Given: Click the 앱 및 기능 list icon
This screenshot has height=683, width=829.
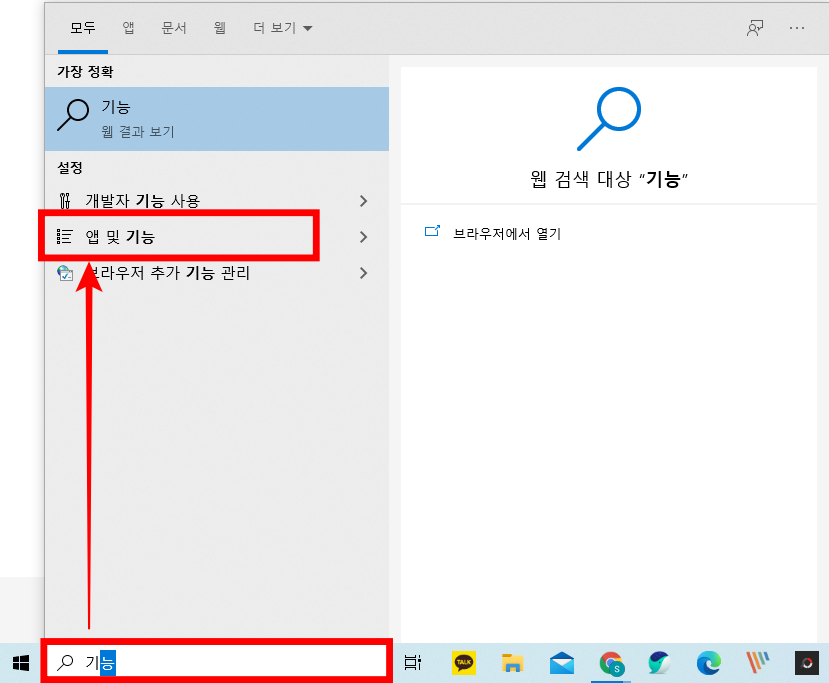Looking at the screenshot, I should point(65,236).
